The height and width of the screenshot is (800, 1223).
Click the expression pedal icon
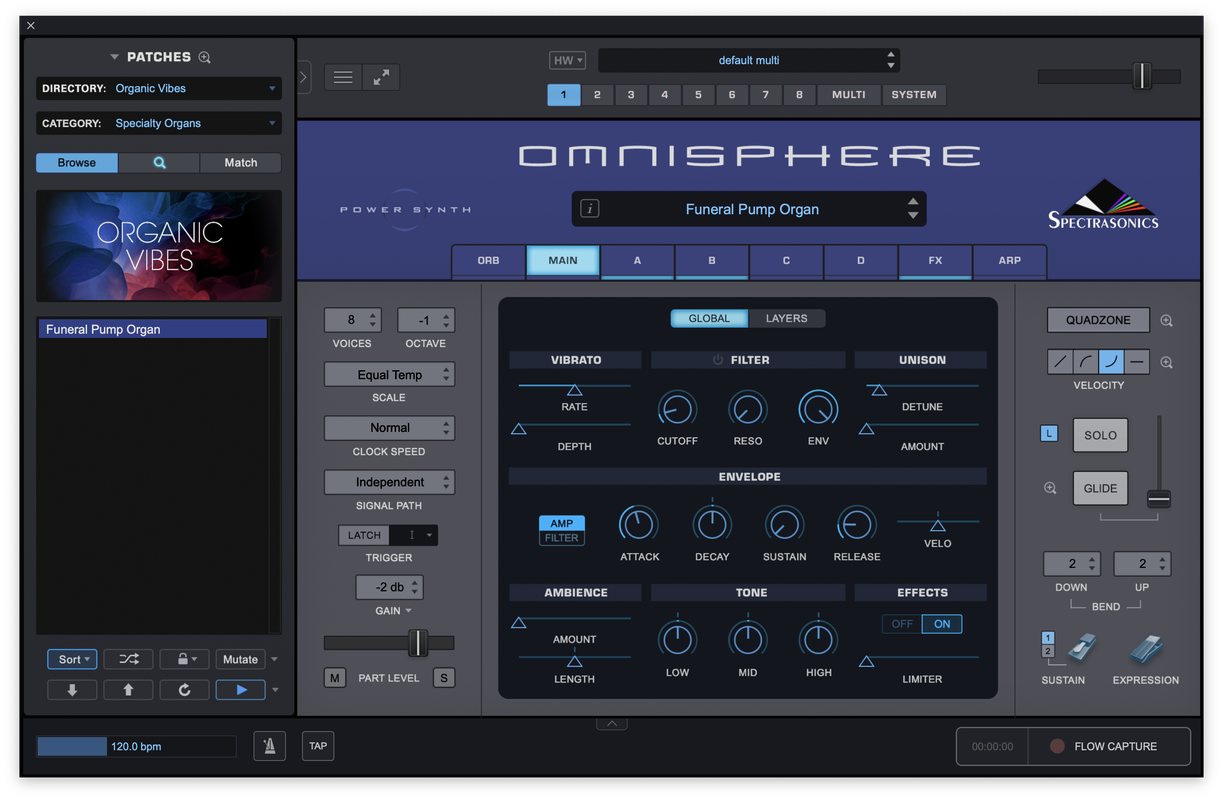coord(1147,650)
